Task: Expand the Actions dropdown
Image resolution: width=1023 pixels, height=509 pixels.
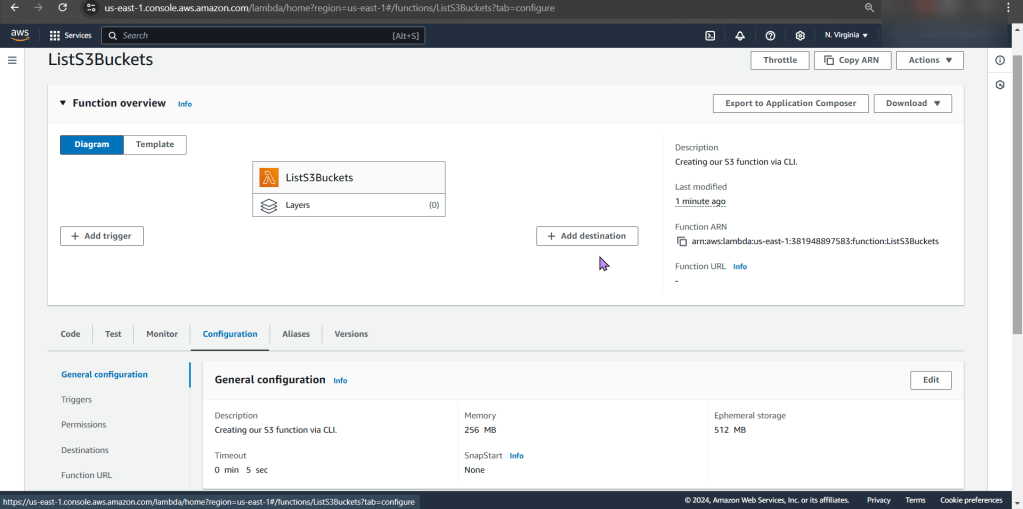Action: (x=929, y=60)
